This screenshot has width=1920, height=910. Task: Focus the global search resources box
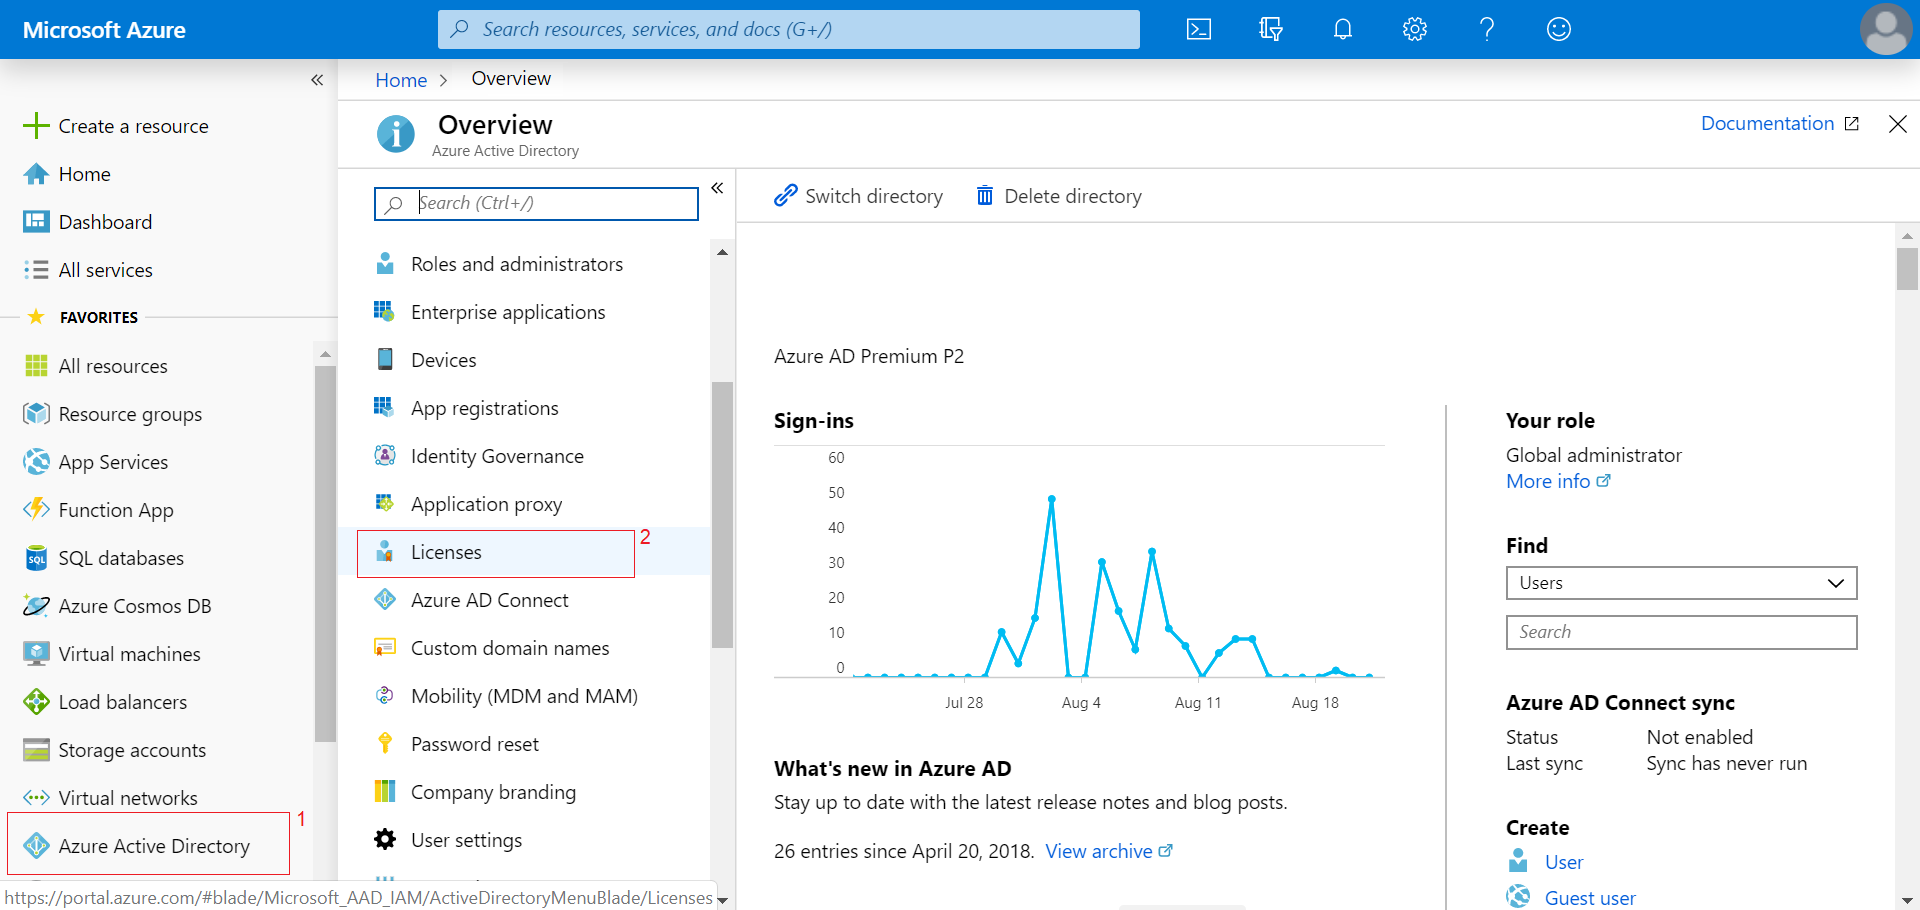[789, 29]
